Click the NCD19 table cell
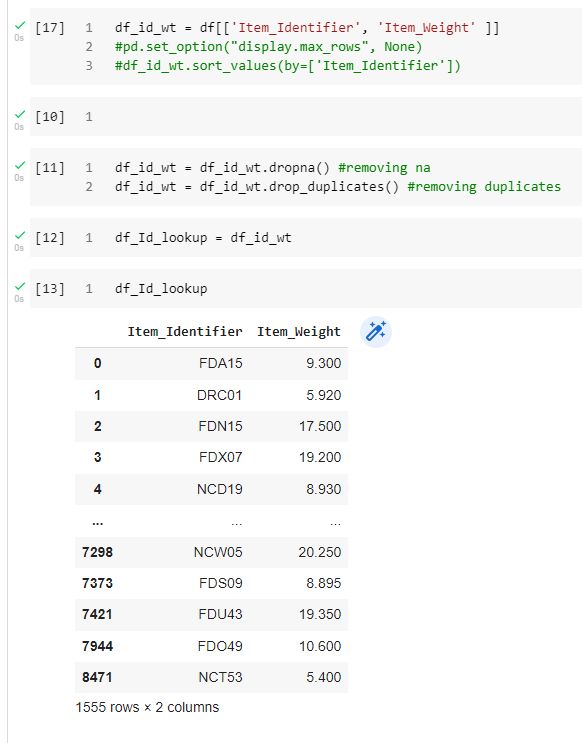582x743 pixels. (219, 489)
